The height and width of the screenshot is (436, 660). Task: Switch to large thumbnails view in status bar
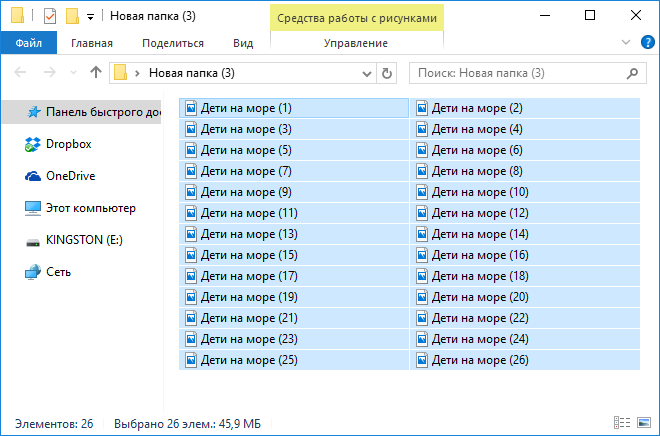click(x=641, y=424)
